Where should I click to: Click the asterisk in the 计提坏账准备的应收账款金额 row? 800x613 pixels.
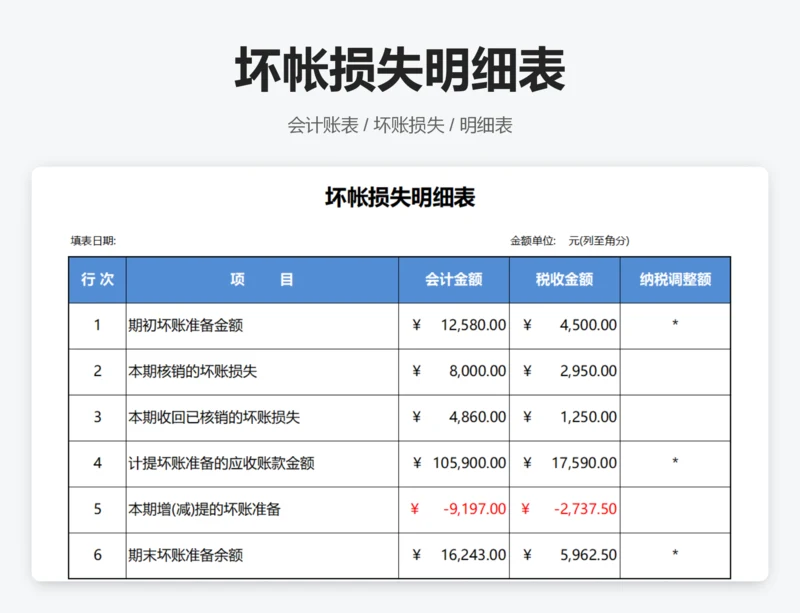[x=675, y=461]
